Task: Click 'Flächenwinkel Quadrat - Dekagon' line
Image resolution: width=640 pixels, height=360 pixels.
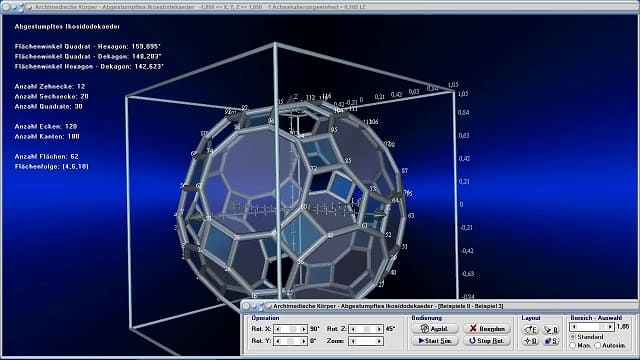Action: pyautogui.click(x=88, y=56)
